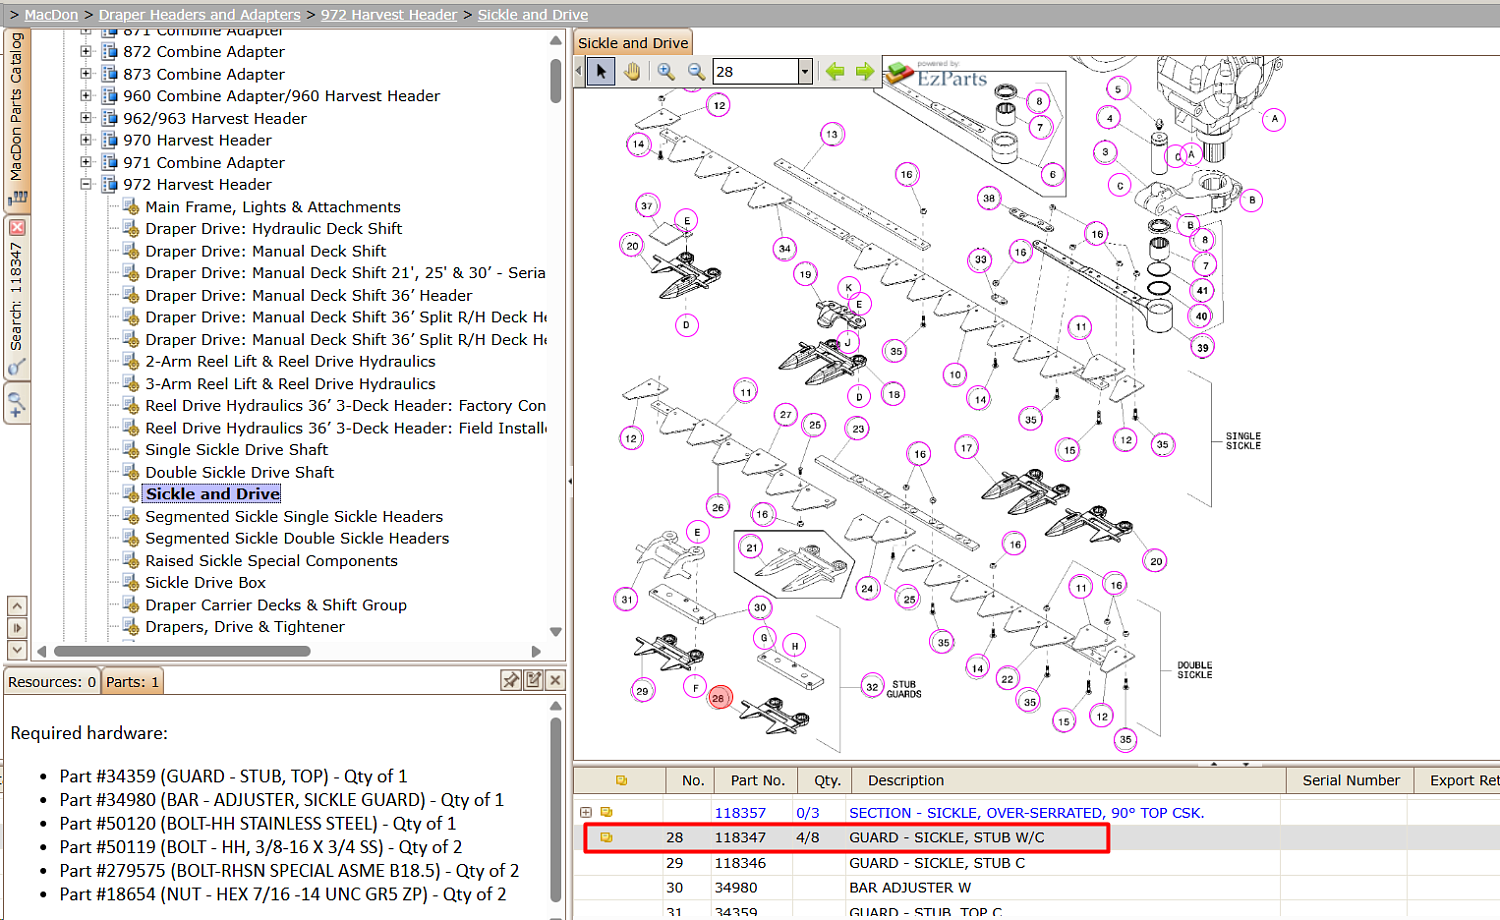The height and width of the screenshot is (920, 1500).
Task: Click the up chevron button in left sidebar
Action: (x=17, y=606)
